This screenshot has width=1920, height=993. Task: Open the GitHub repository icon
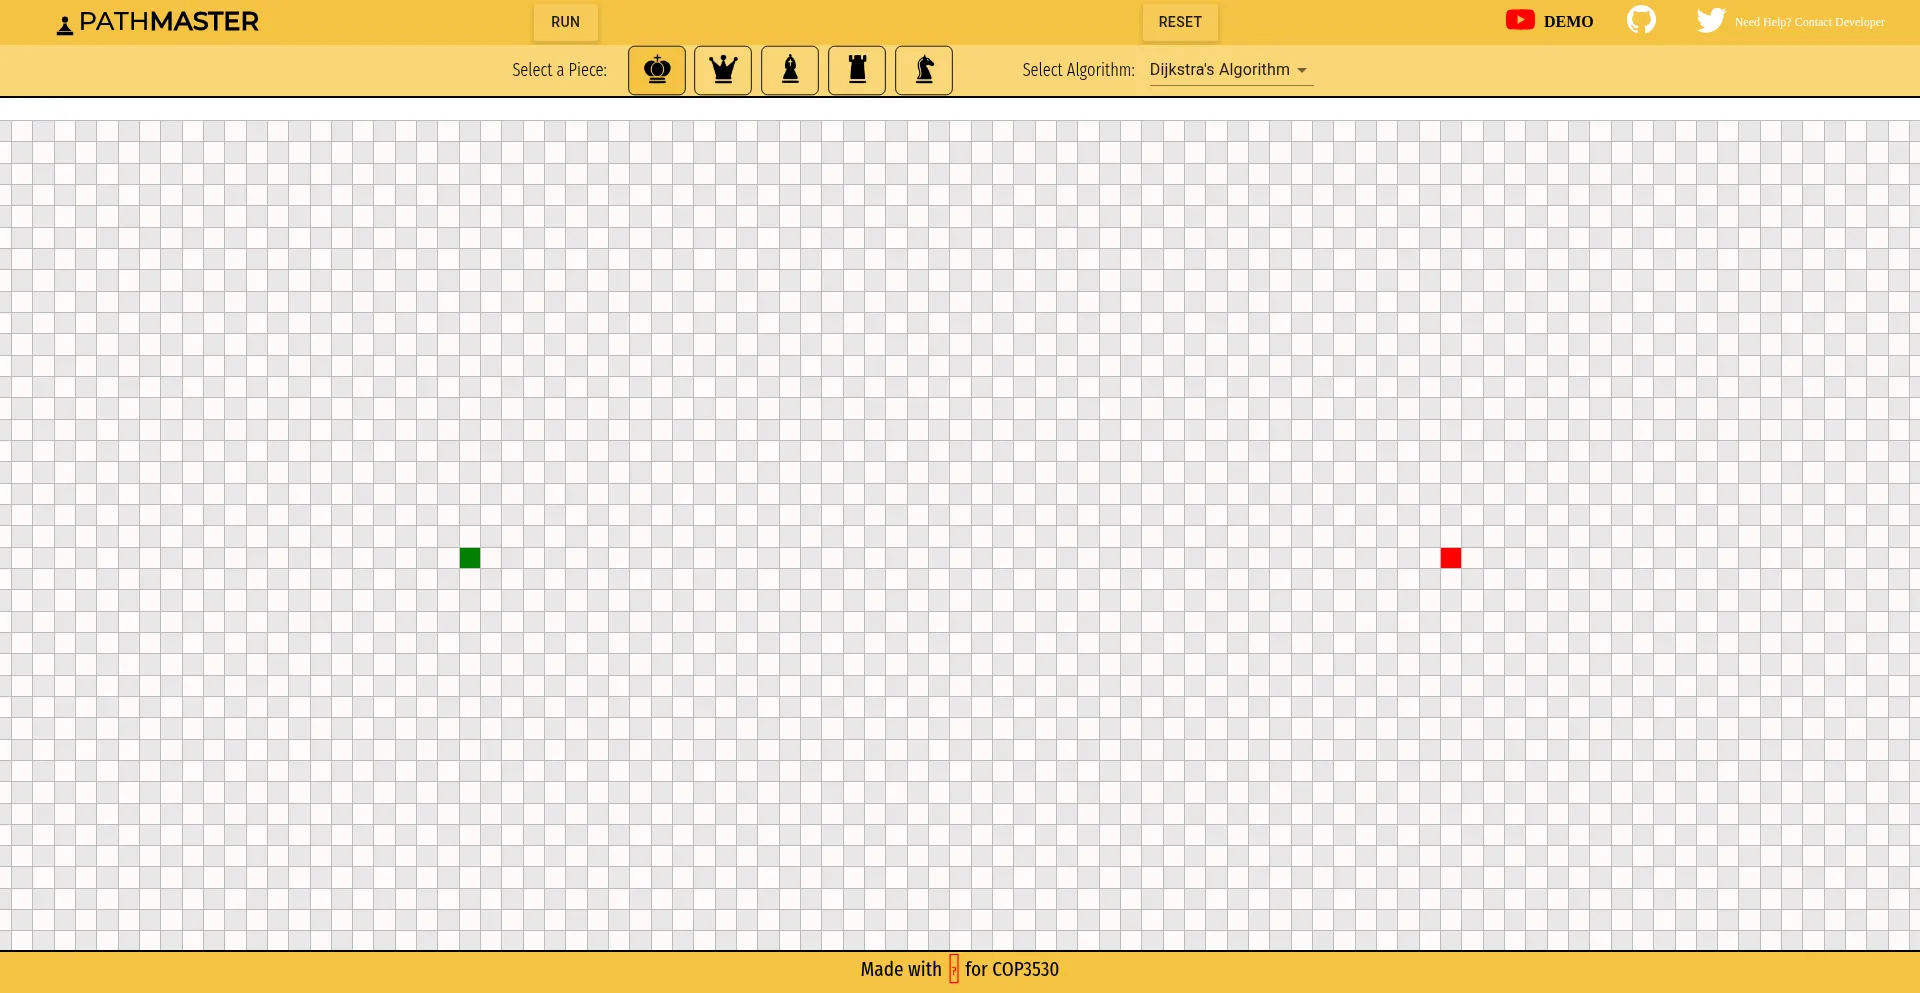coord(1641,20)
